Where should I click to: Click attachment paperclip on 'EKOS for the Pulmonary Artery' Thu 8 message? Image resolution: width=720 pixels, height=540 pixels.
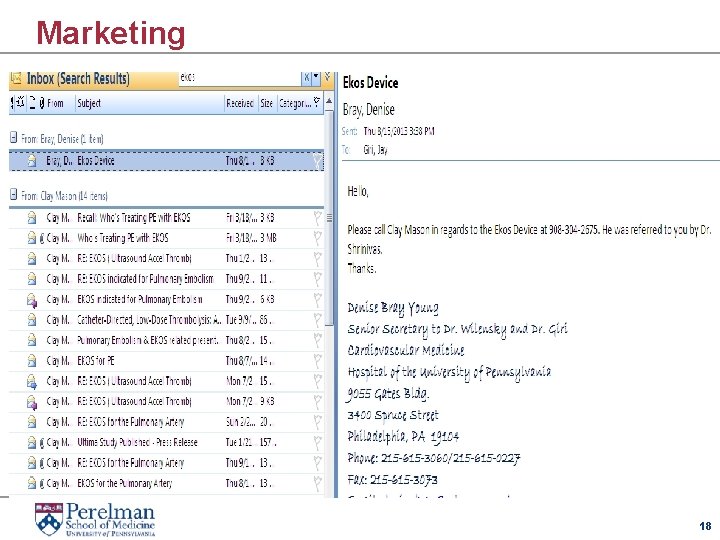click(x=42, y=484)
